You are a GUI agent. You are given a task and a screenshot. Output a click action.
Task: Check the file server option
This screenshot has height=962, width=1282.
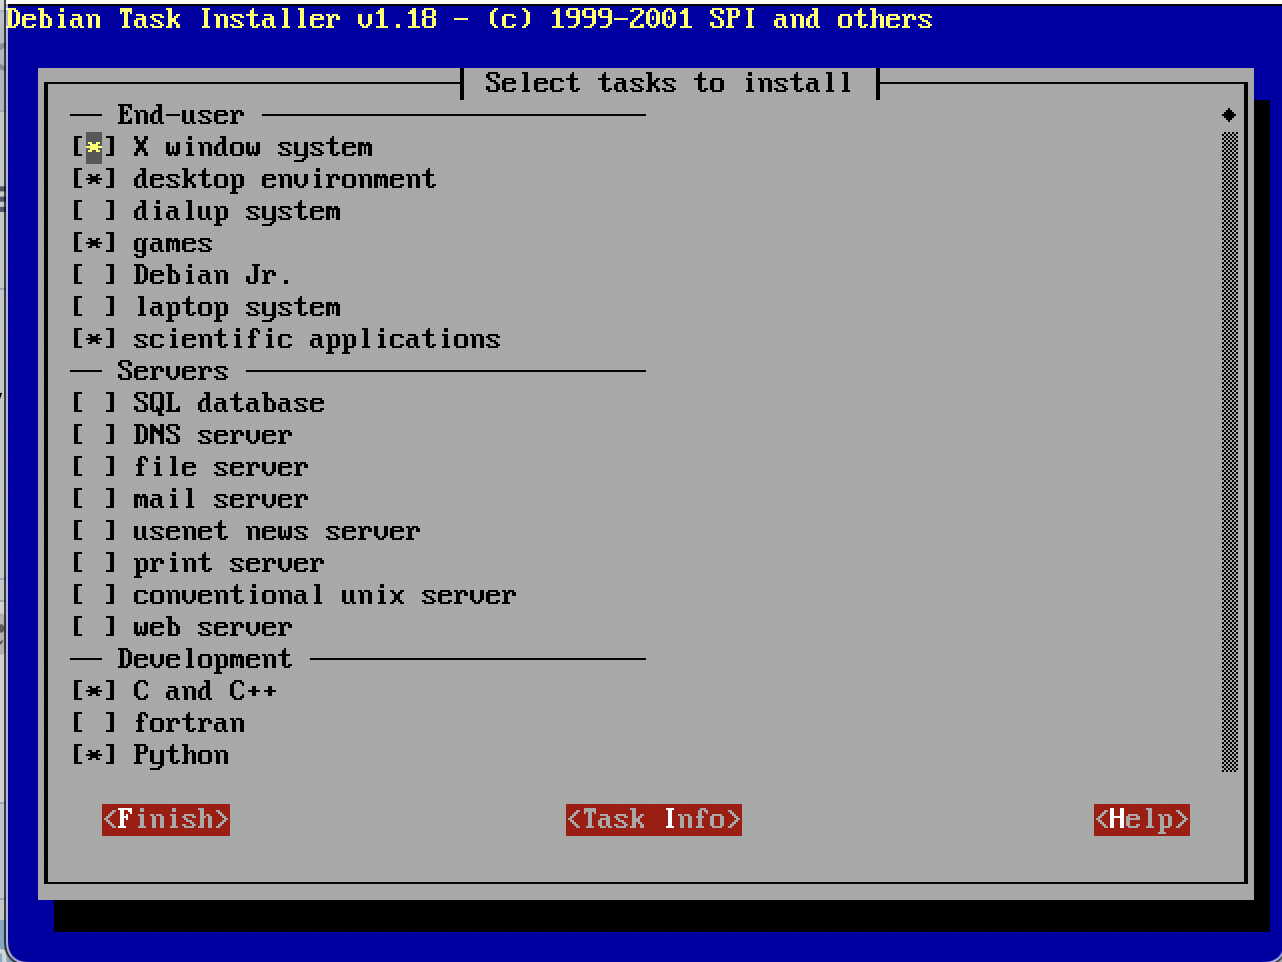coord(94,468)
